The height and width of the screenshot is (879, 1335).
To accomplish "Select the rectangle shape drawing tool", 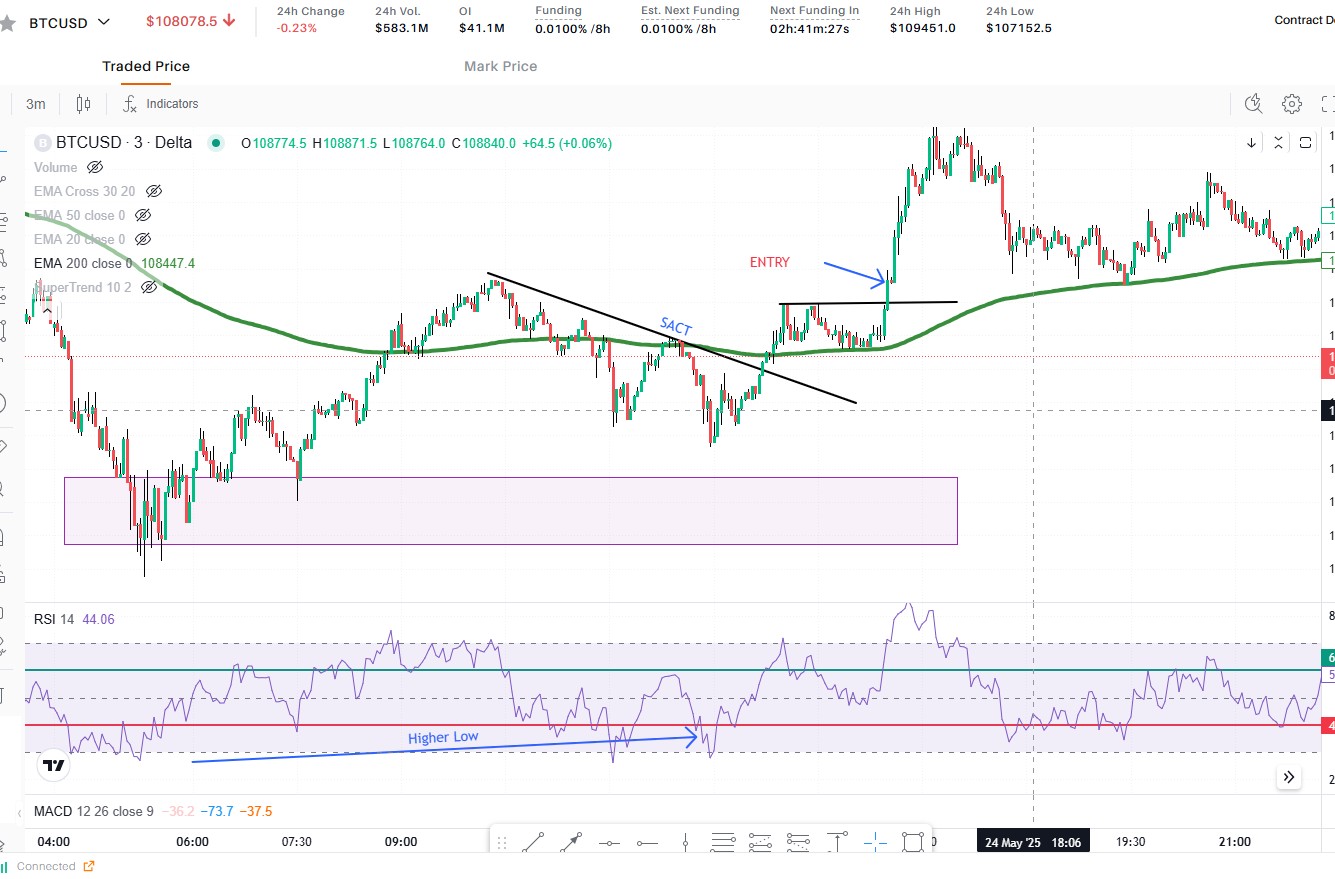I will [912, 843].
